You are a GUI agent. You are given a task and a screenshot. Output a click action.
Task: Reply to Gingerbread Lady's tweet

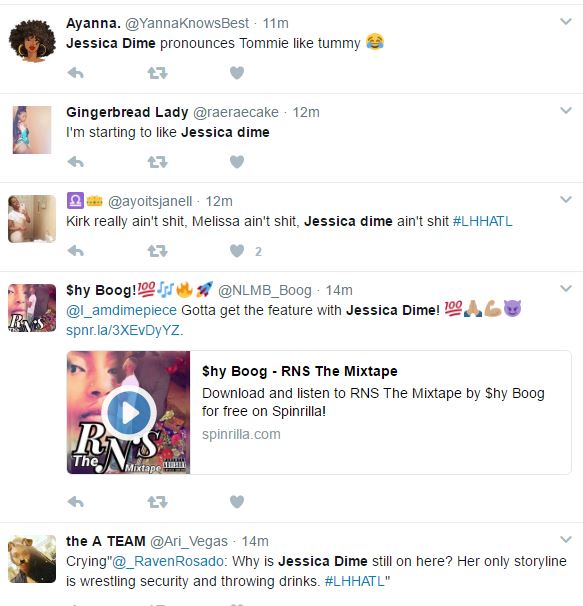(x=75, y=162)
